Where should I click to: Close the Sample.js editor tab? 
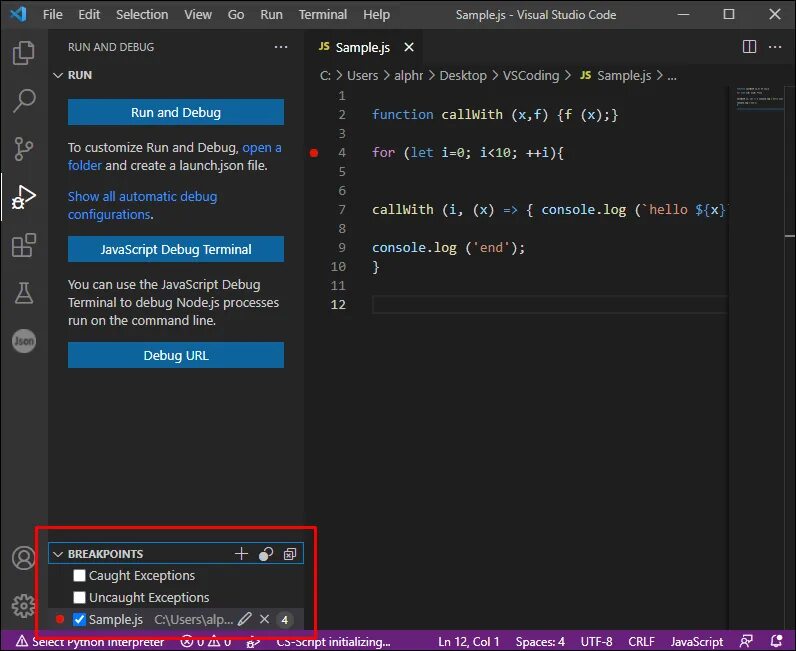click(x=409, y=47)
